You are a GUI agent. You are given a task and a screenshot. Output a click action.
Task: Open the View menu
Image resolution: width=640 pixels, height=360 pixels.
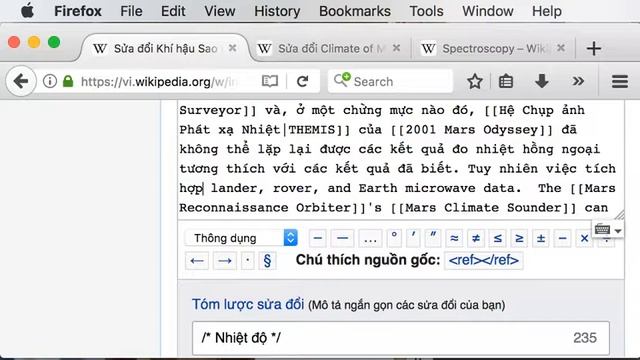click(220, 11)
